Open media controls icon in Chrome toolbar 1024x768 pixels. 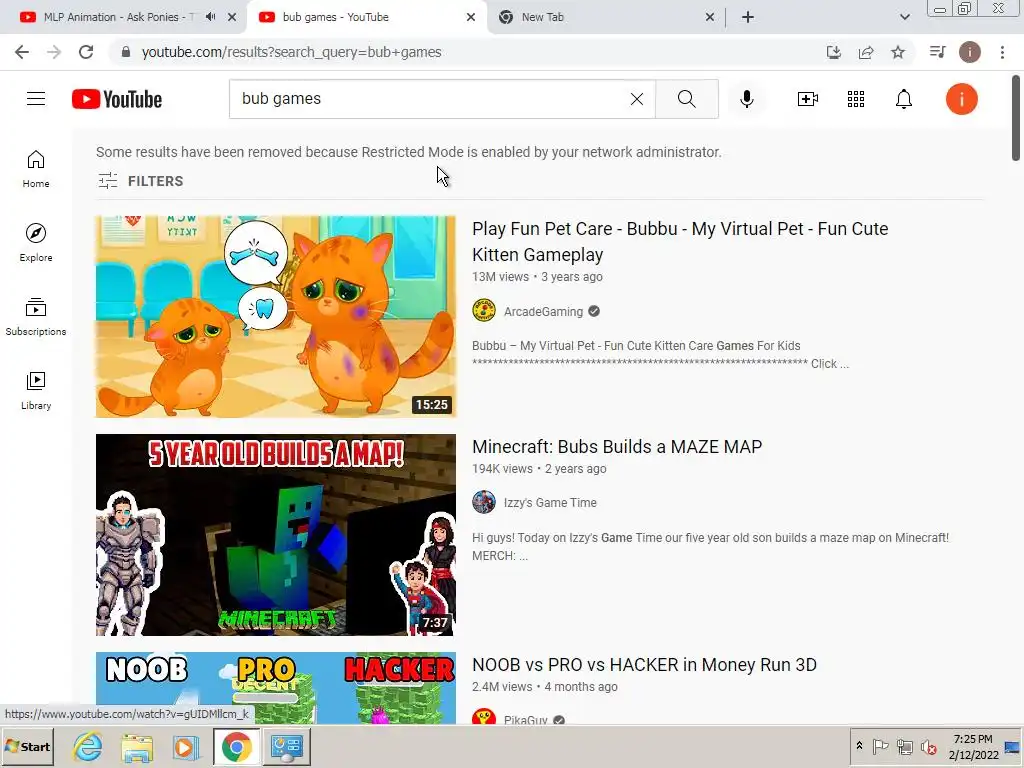pos(937,52)
